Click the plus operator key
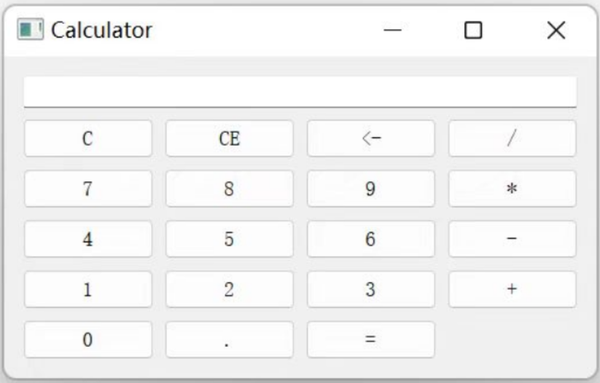The width and height of the screenshot is (600, 383). [512, 289]
